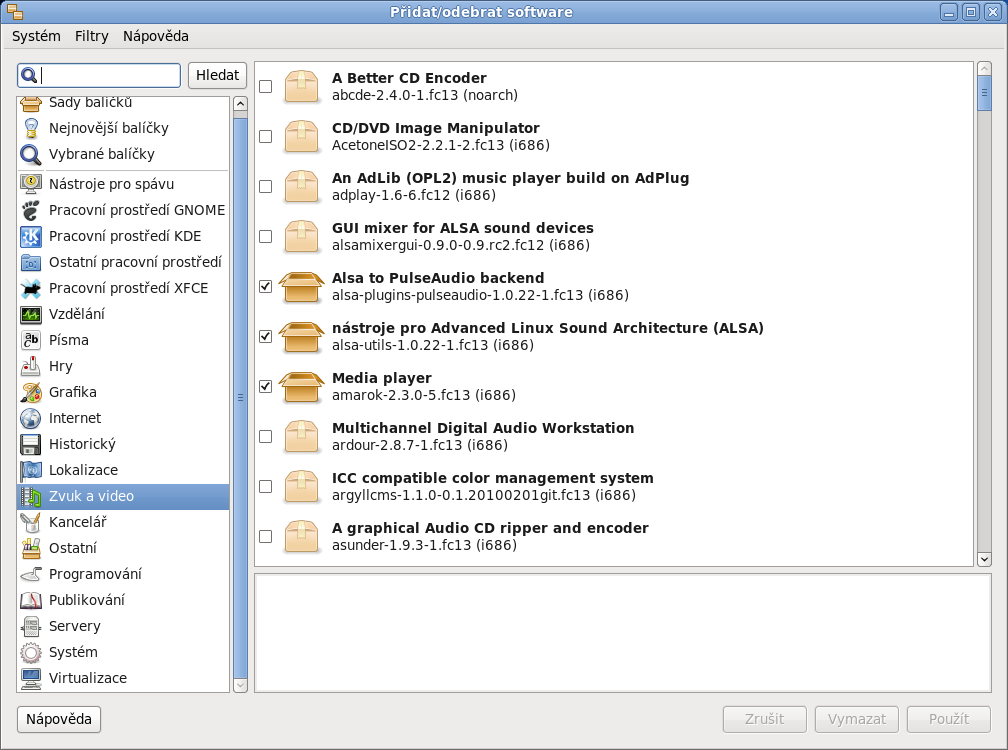
Task: Open the Nápověda menu in menu bar
Action: [x=156, y=36]
